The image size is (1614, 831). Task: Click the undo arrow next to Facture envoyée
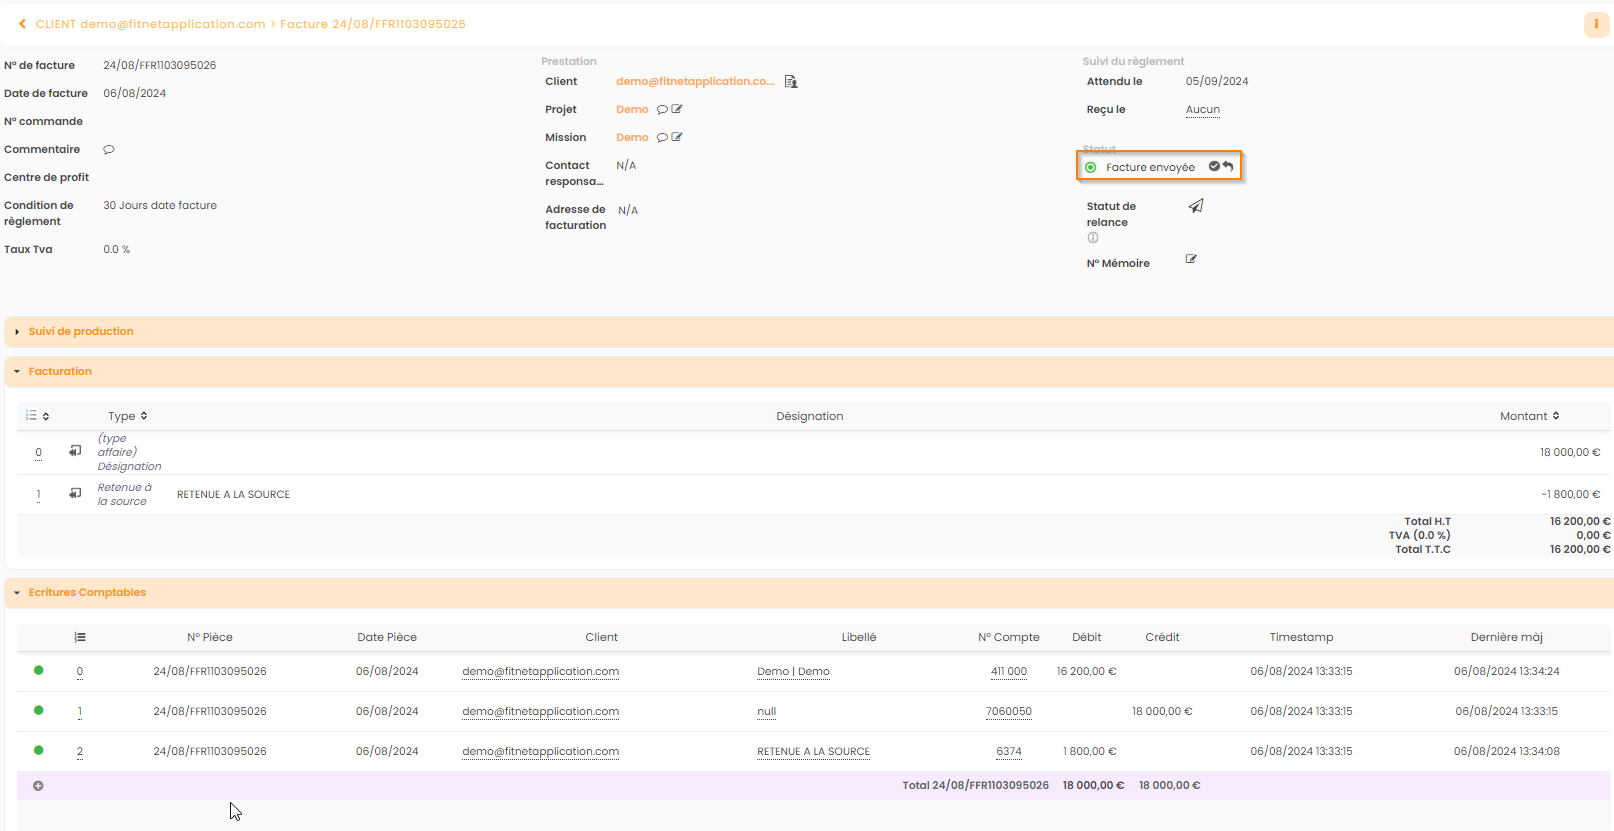(x=1228, y=166)
